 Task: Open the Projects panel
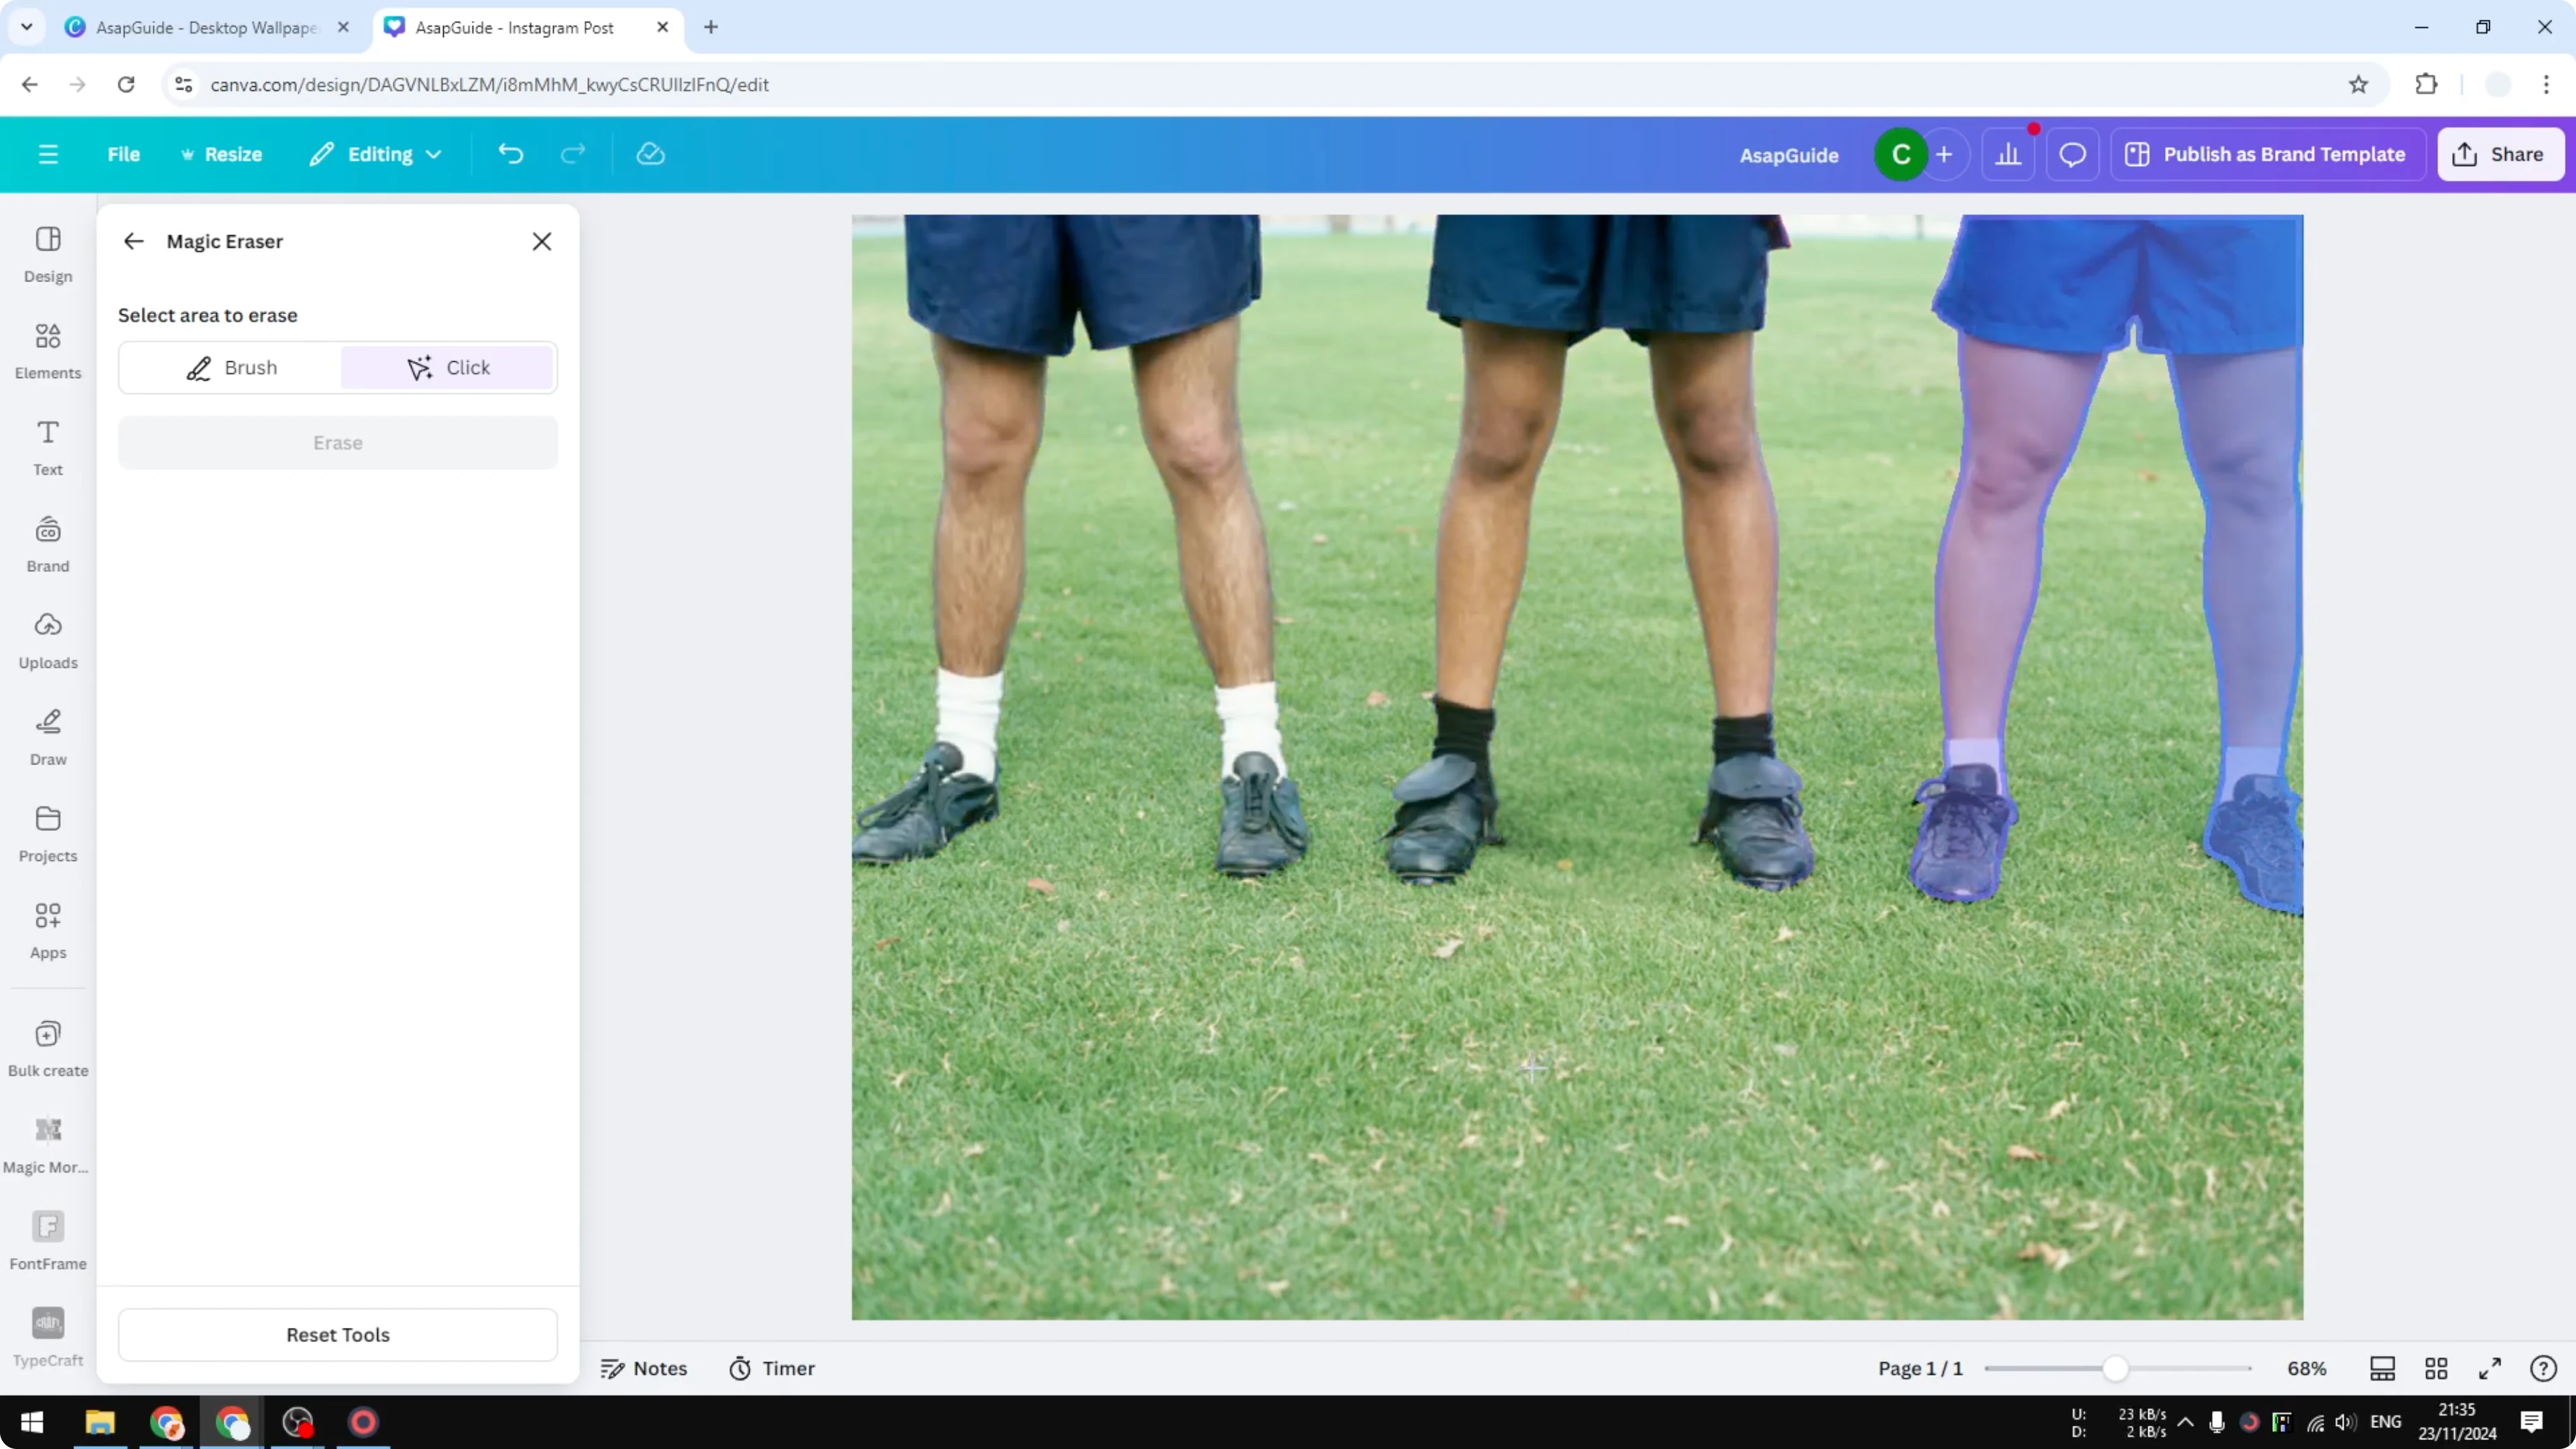pos(47,832)
